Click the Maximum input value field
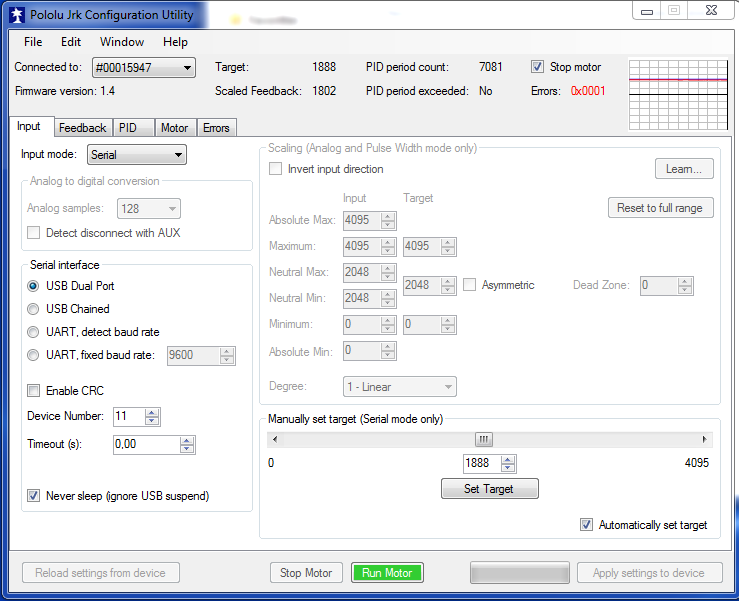Image resolution: width=739 pixels, height=601 pixels. pos(362,247)
